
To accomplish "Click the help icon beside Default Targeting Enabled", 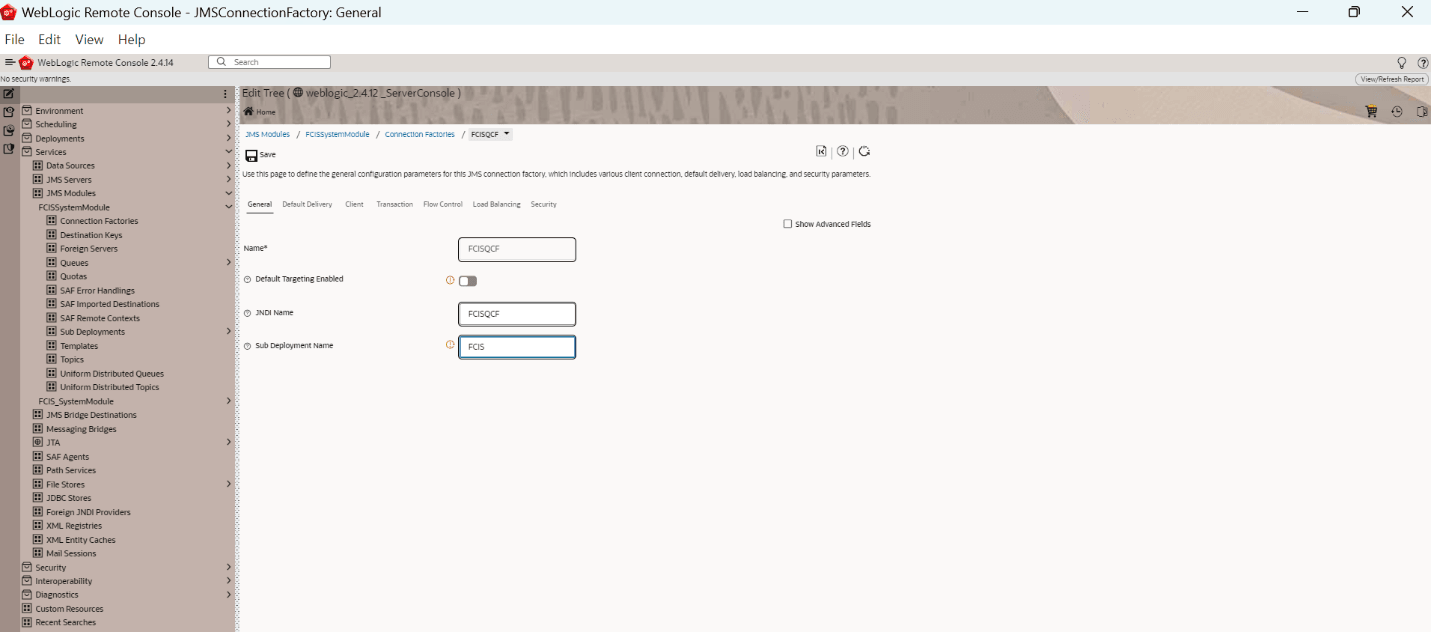I will pos(247,279).
